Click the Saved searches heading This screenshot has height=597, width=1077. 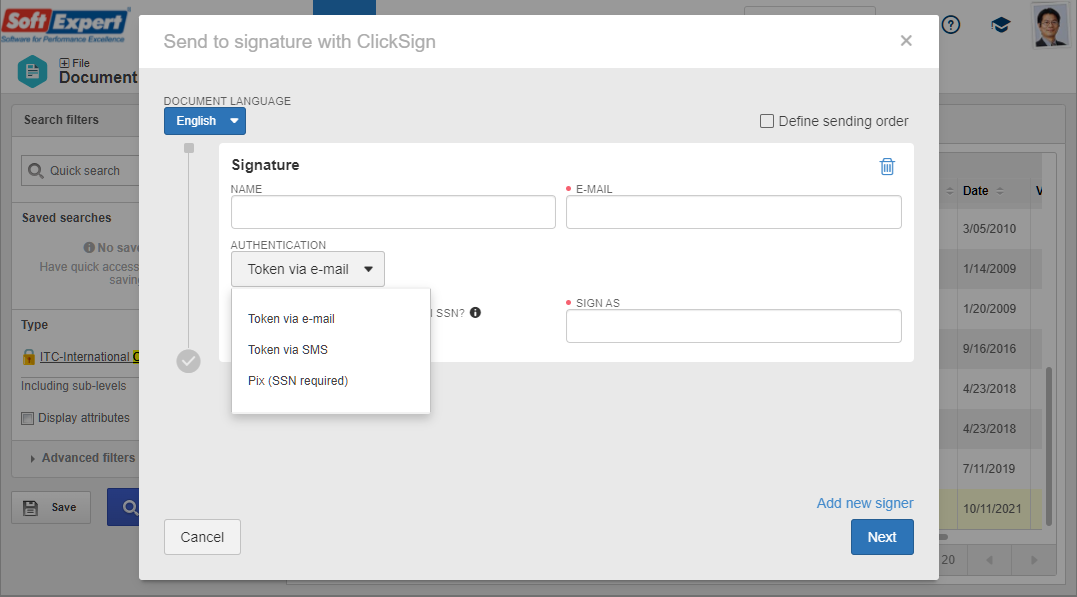(x=66, y=218)
